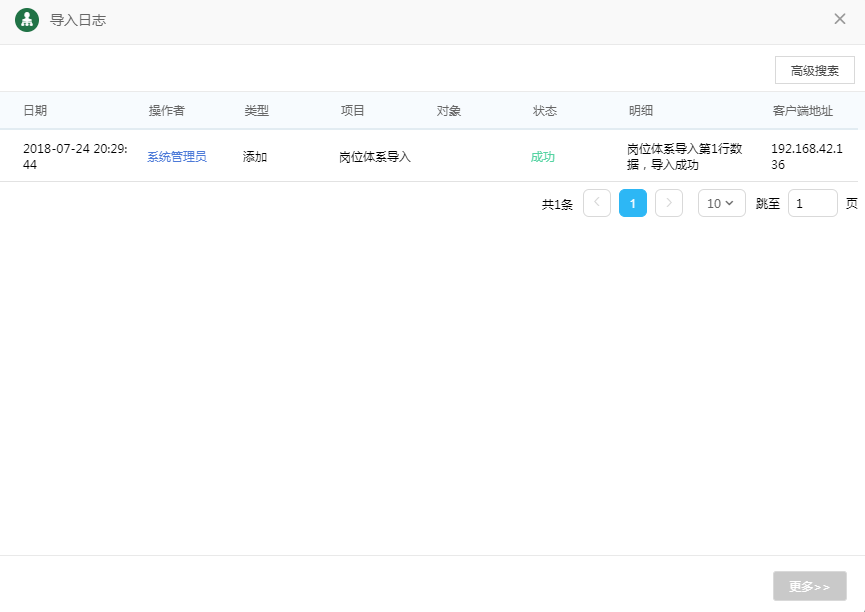Select the 明细 column header

click(641, 111)
